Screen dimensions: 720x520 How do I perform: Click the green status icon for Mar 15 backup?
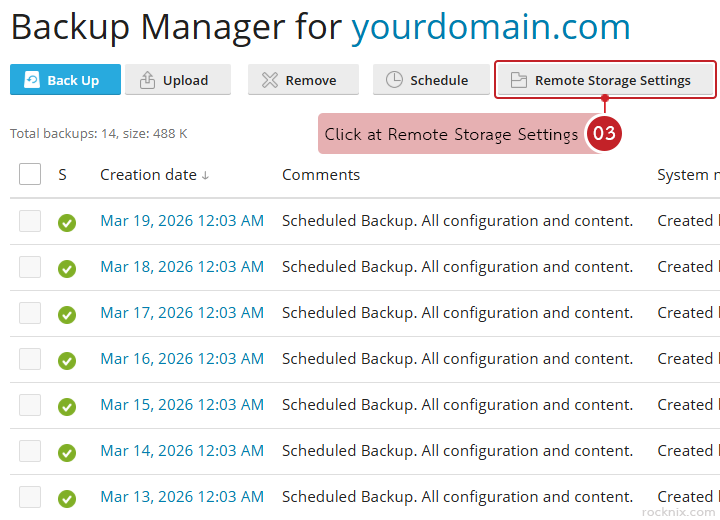(67, 406)
